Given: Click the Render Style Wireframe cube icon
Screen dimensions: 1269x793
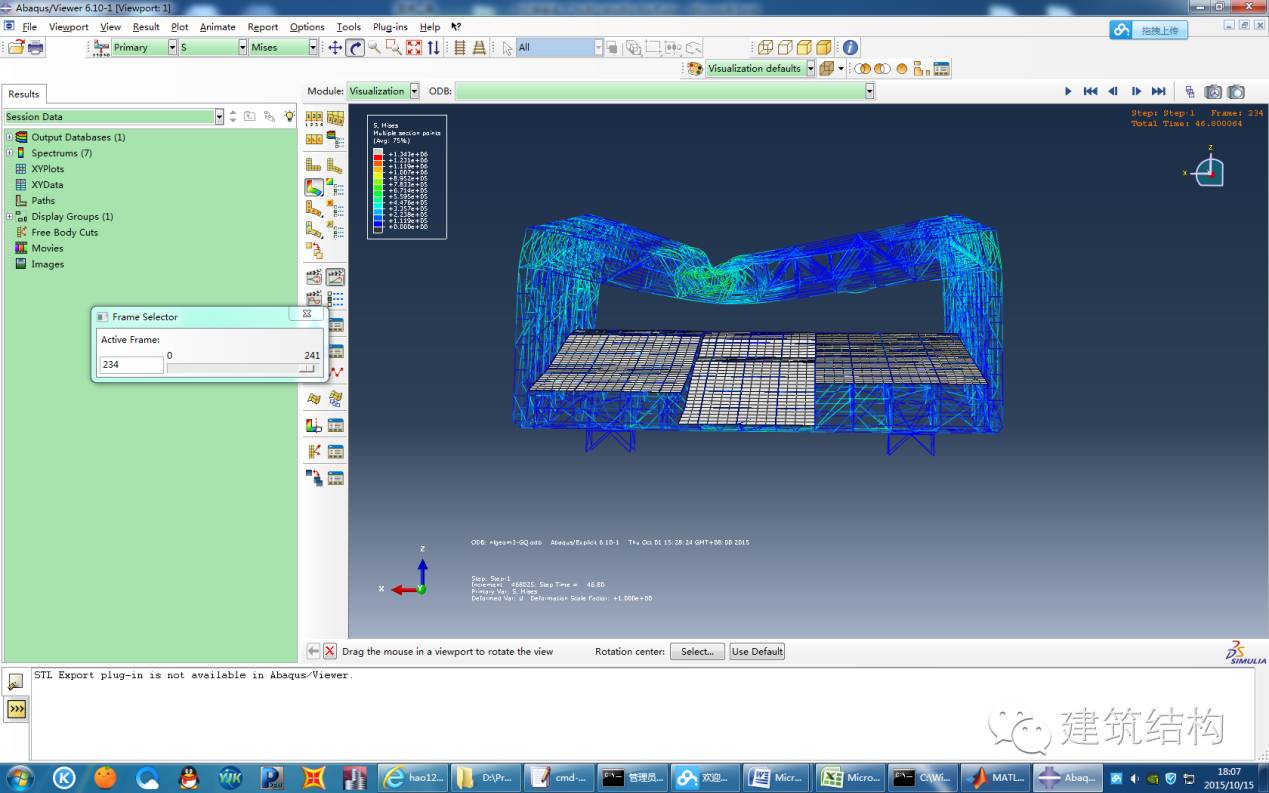Looking at the screenshot, I should point(765,47).
